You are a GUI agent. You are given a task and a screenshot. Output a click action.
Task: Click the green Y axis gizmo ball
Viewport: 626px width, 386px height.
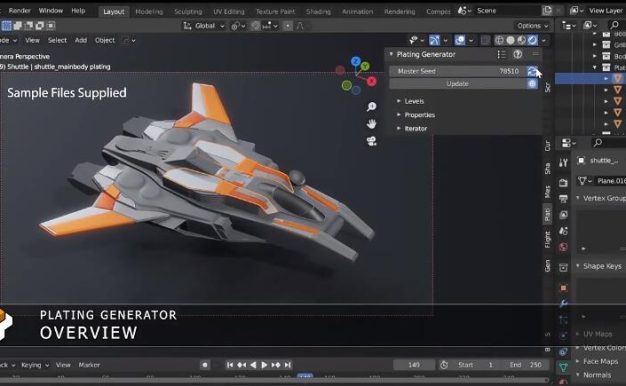point(365,66)
